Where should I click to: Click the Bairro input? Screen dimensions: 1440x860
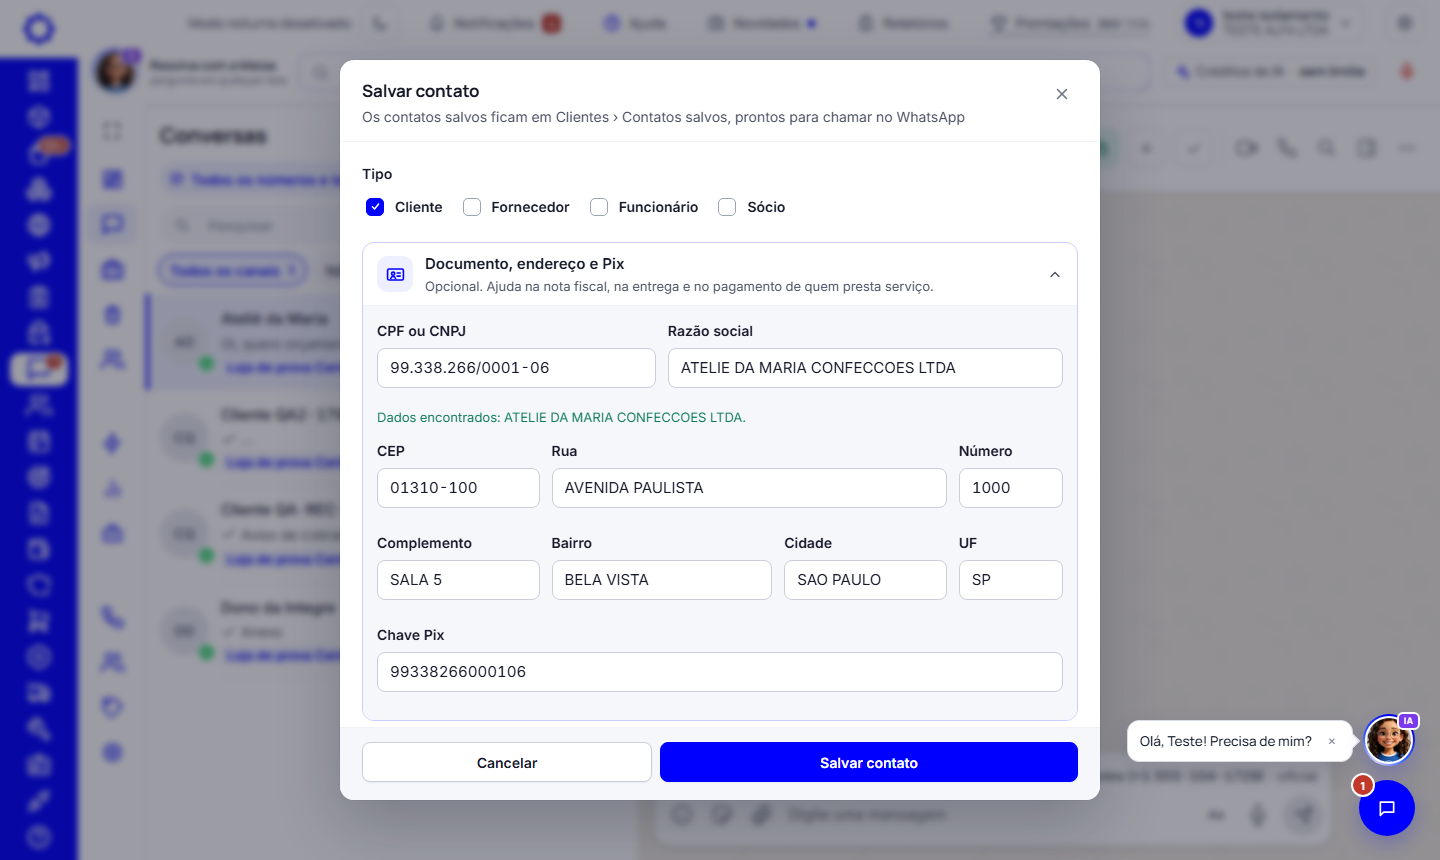click(x=662, y=580)
